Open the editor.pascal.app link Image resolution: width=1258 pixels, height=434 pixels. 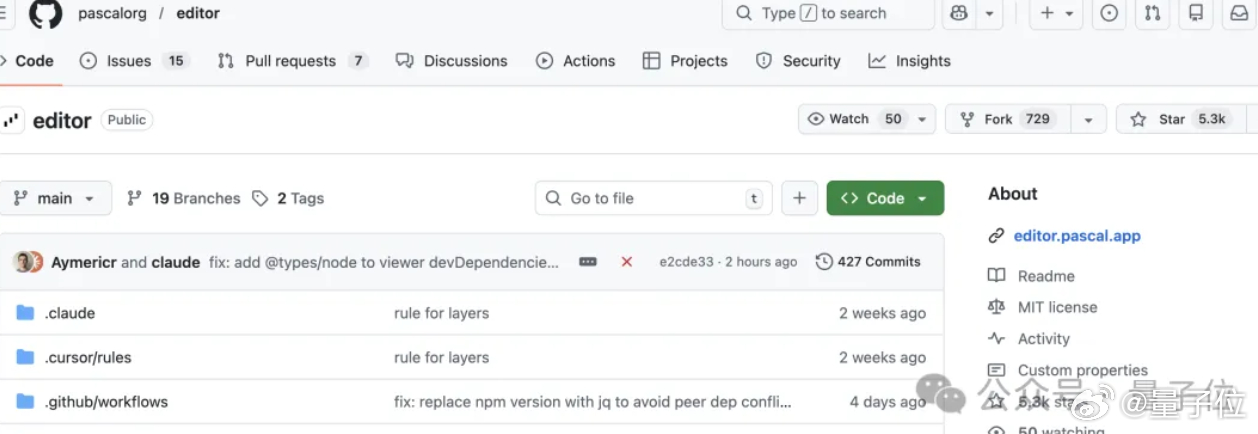point(1077,236)
